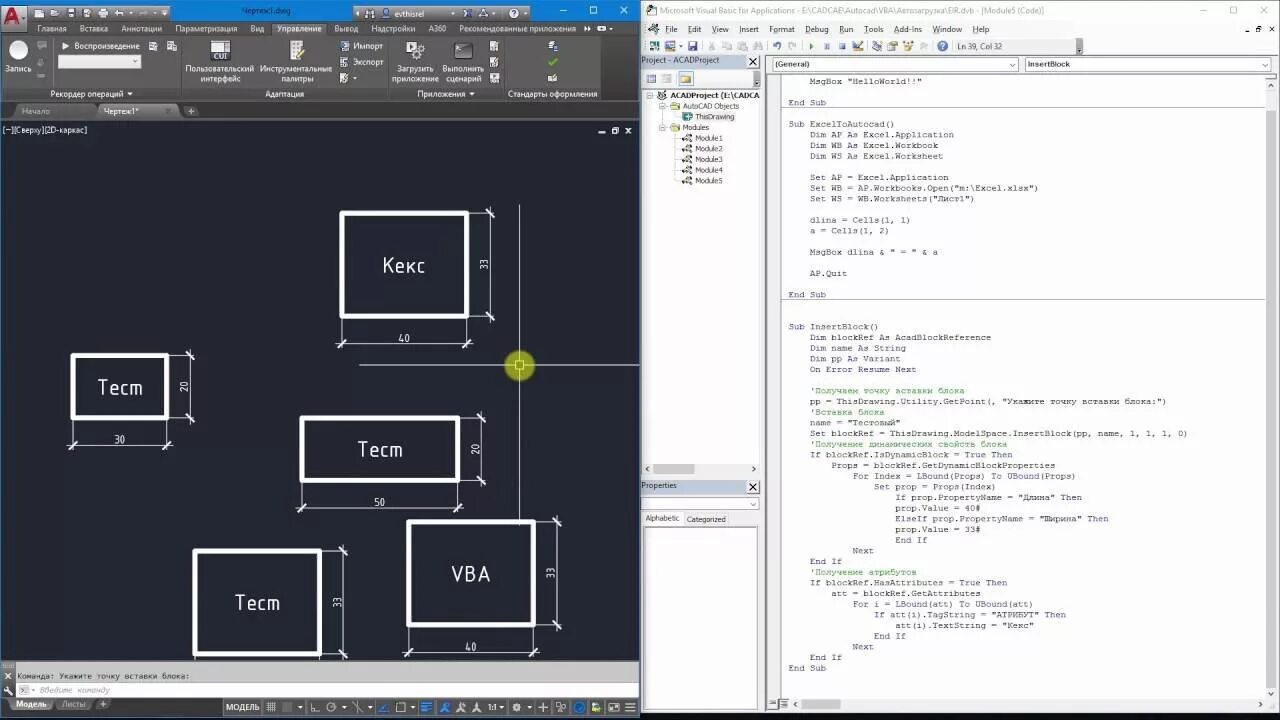The width and height of the screenshot is (1280, 720).
Task: Click green checkmark standards check icon
Action: pos(552,62)
